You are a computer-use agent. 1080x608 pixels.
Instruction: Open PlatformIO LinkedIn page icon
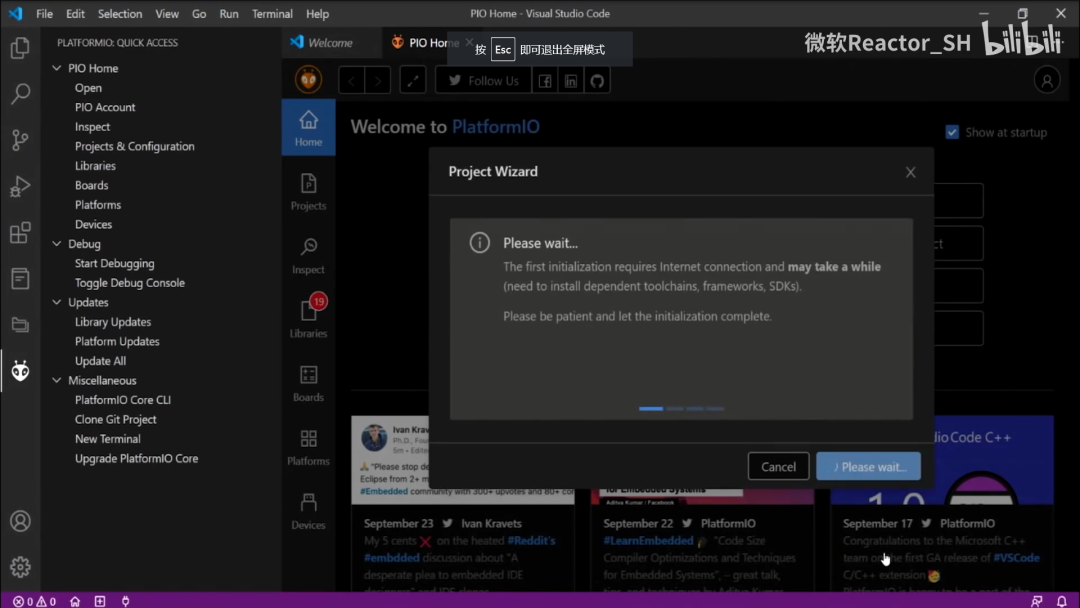click(571, 81)
